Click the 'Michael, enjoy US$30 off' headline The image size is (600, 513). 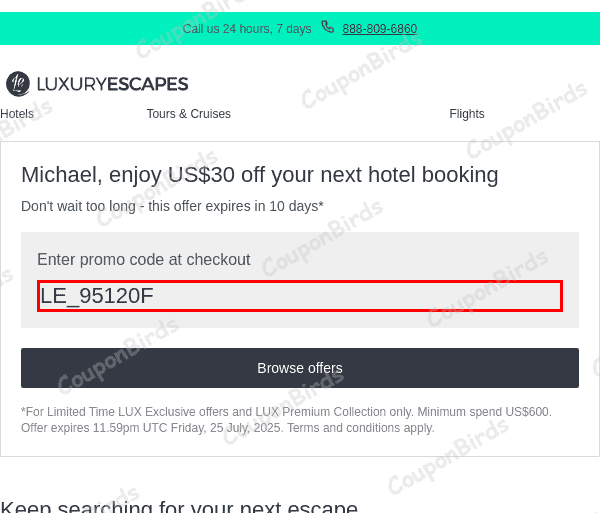[259, 175]
